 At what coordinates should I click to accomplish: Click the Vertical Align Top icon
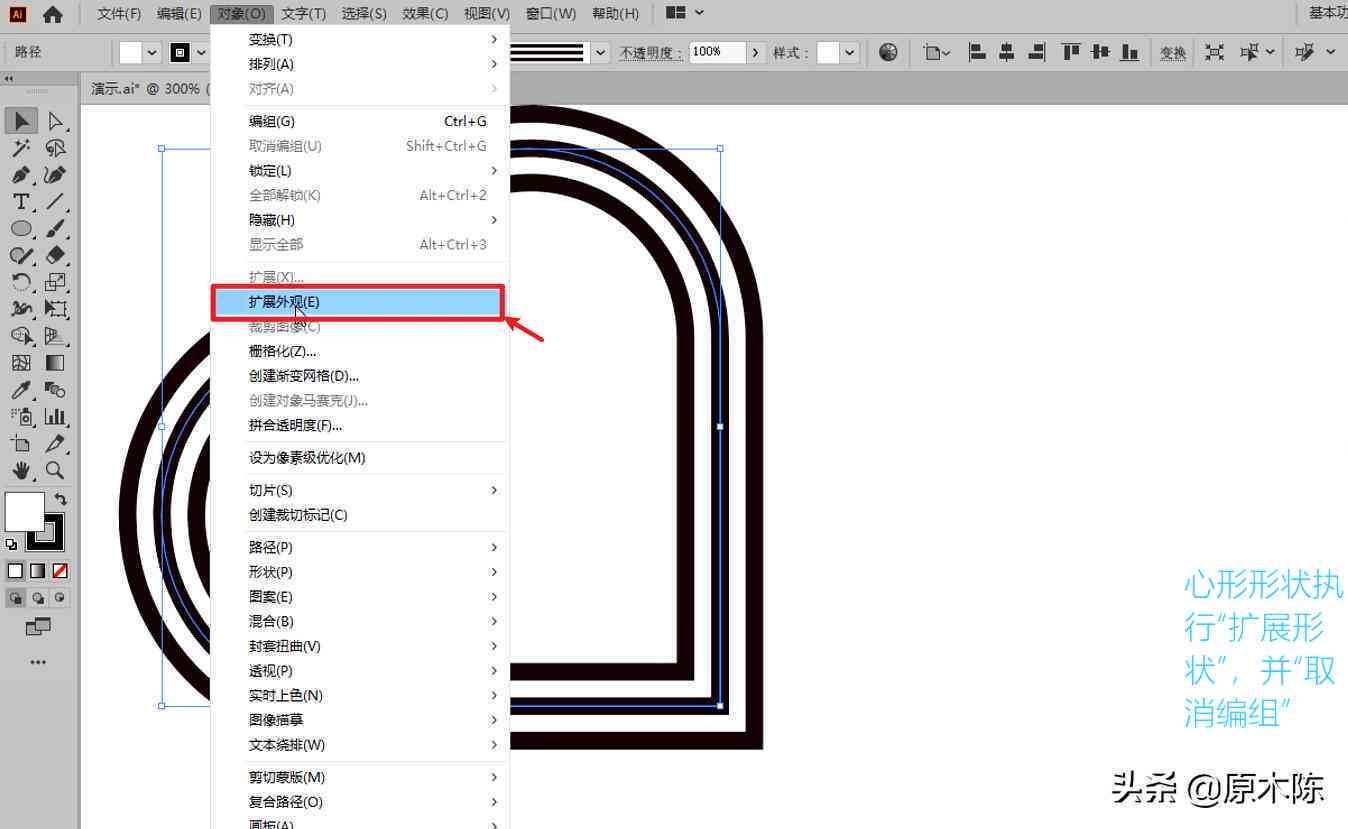(1071, 52)
